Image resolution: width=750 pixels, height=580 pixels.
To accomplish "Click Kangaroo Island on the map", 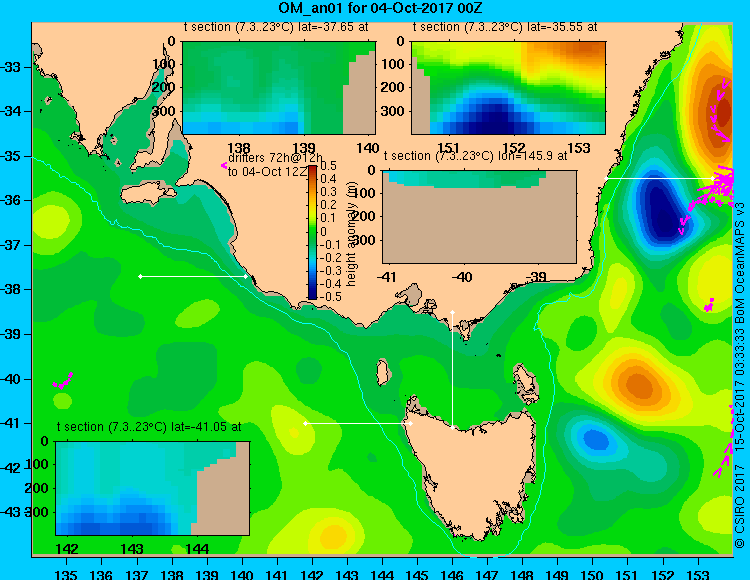I will click(148, 193).
